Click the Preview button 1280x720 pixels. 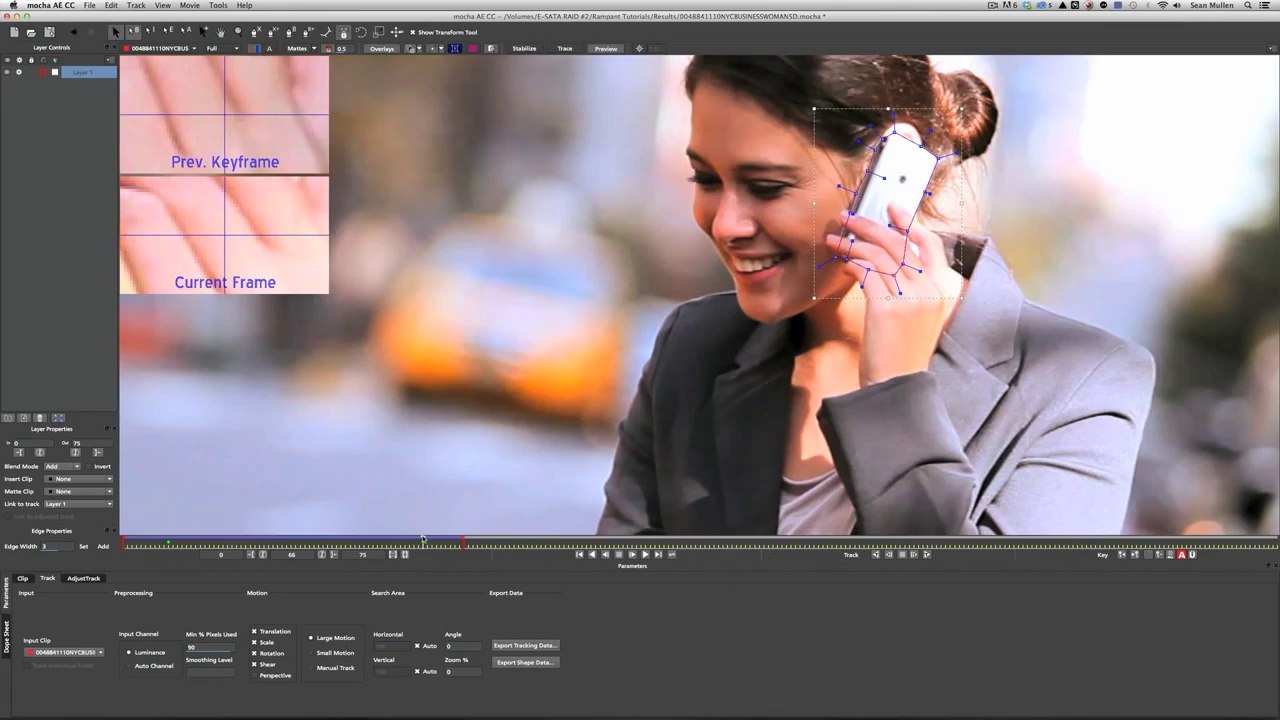click(606, 48)
